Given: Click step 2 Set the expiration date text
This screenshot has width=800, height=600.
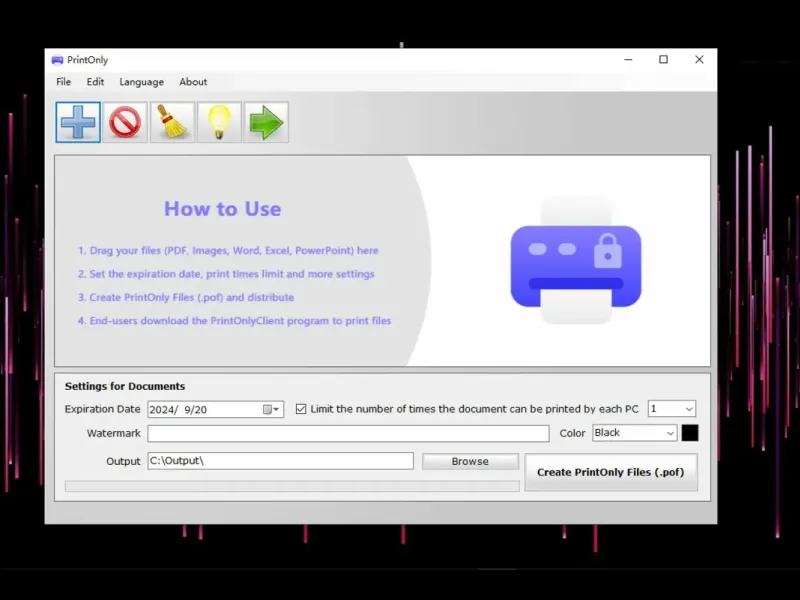Looking at the screenshot, I should point(226,274).
